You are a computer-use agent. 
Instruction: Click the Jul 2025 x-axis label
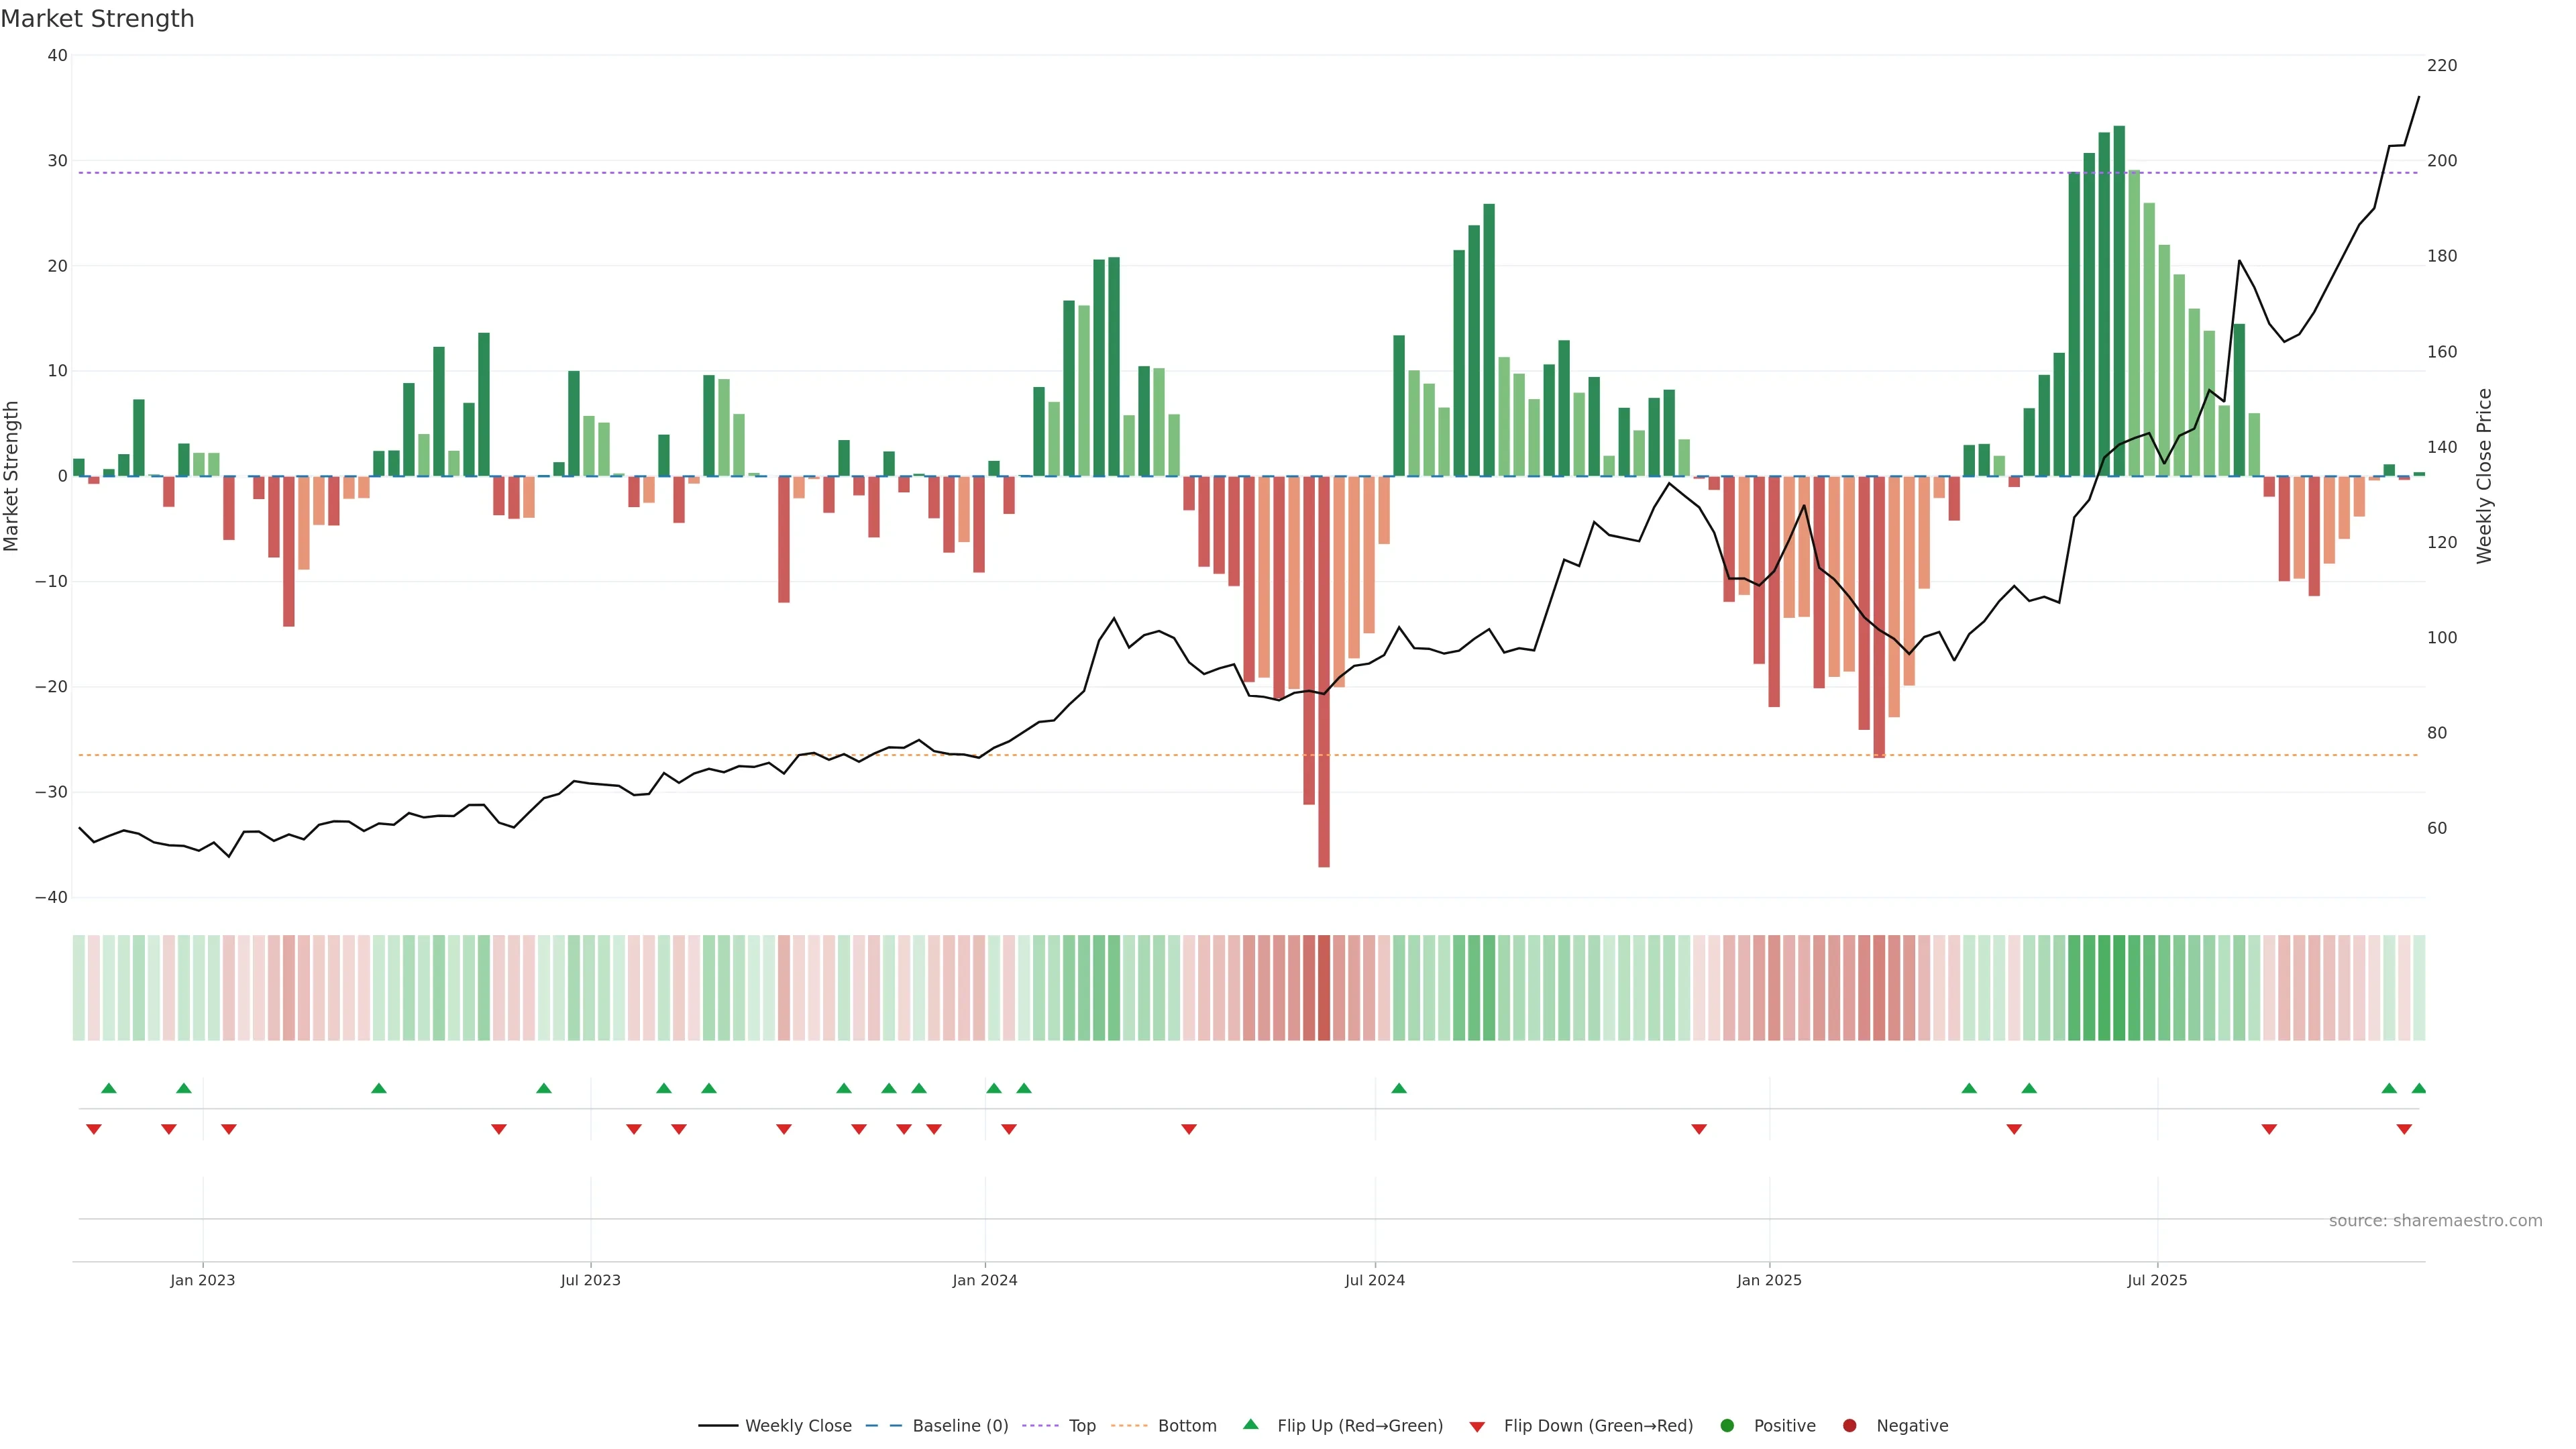2157,1280
